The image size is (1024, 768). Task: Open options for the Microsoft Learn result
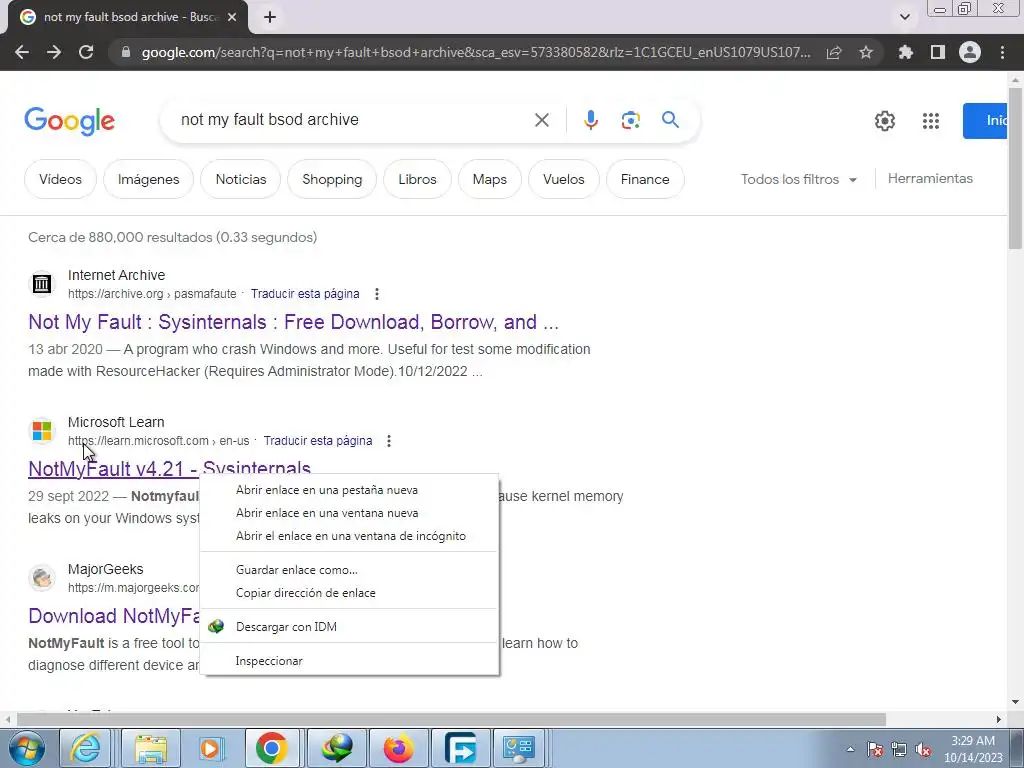click(x=389, y=441)
